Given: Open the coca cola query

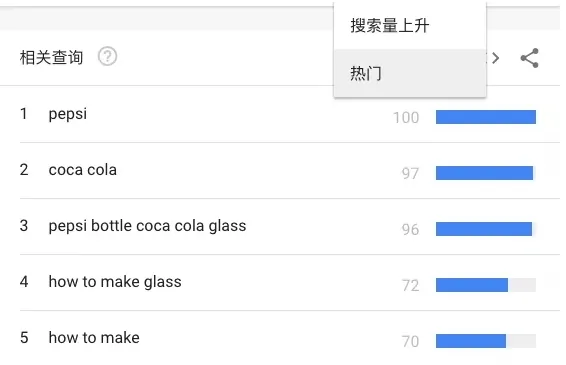Looking at the screenshot, I should 83,170.
